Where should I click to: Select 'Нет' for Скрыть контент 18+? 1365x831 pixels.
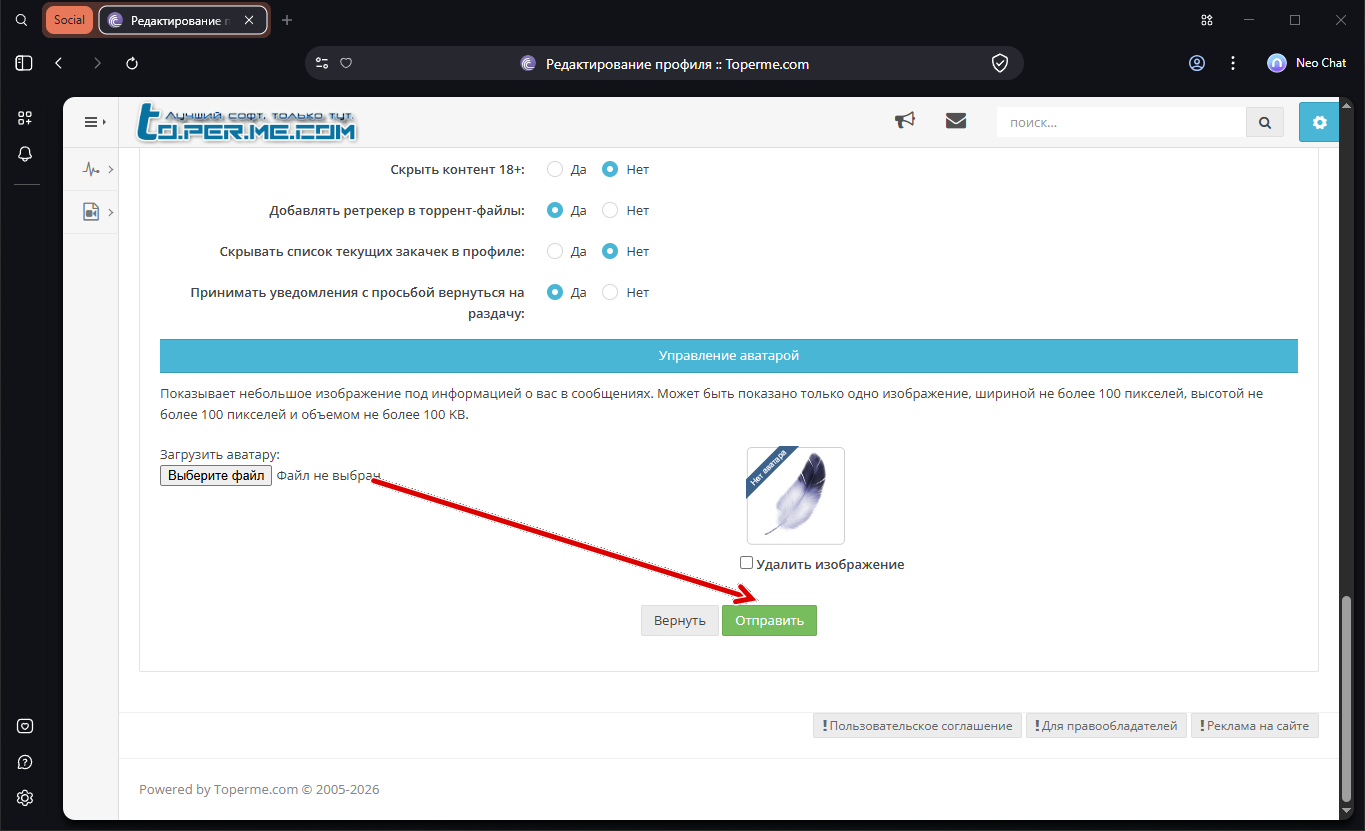click(610, 170)
